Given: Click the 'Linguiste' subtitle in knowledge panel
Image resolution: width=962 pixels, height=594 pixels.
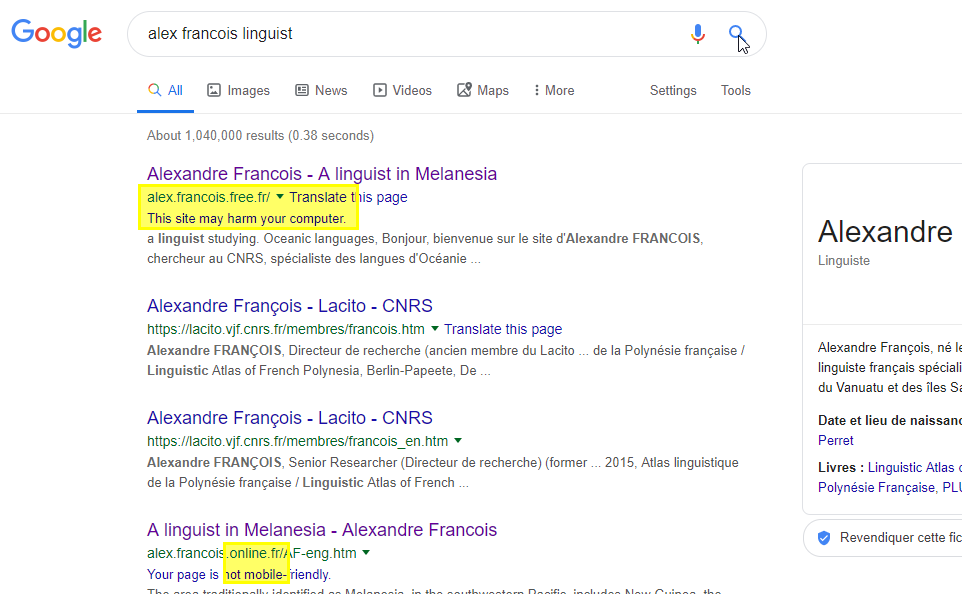Looking at the screenshot, I should tap(844, 261).
